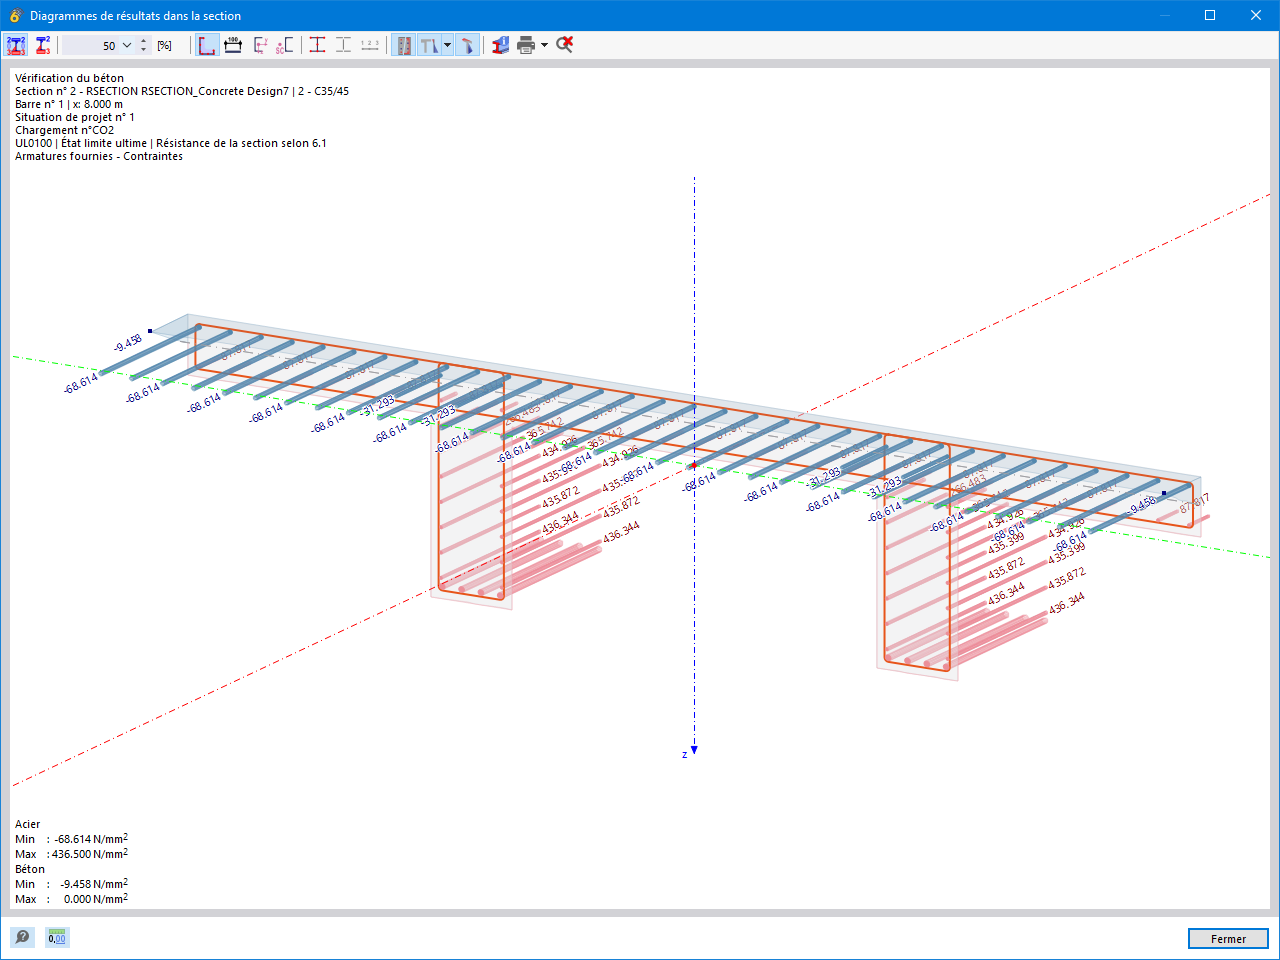This screenshot has height=960, width=1280.
Task: Click the T-section result diagram icon
Action: point(429,45)
